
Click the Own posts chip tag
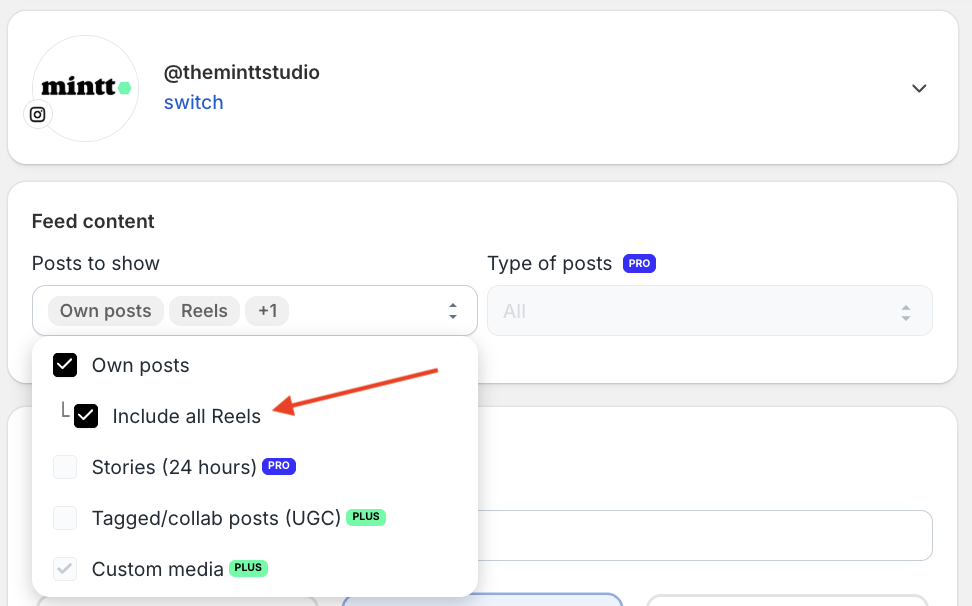coord(105,311)
